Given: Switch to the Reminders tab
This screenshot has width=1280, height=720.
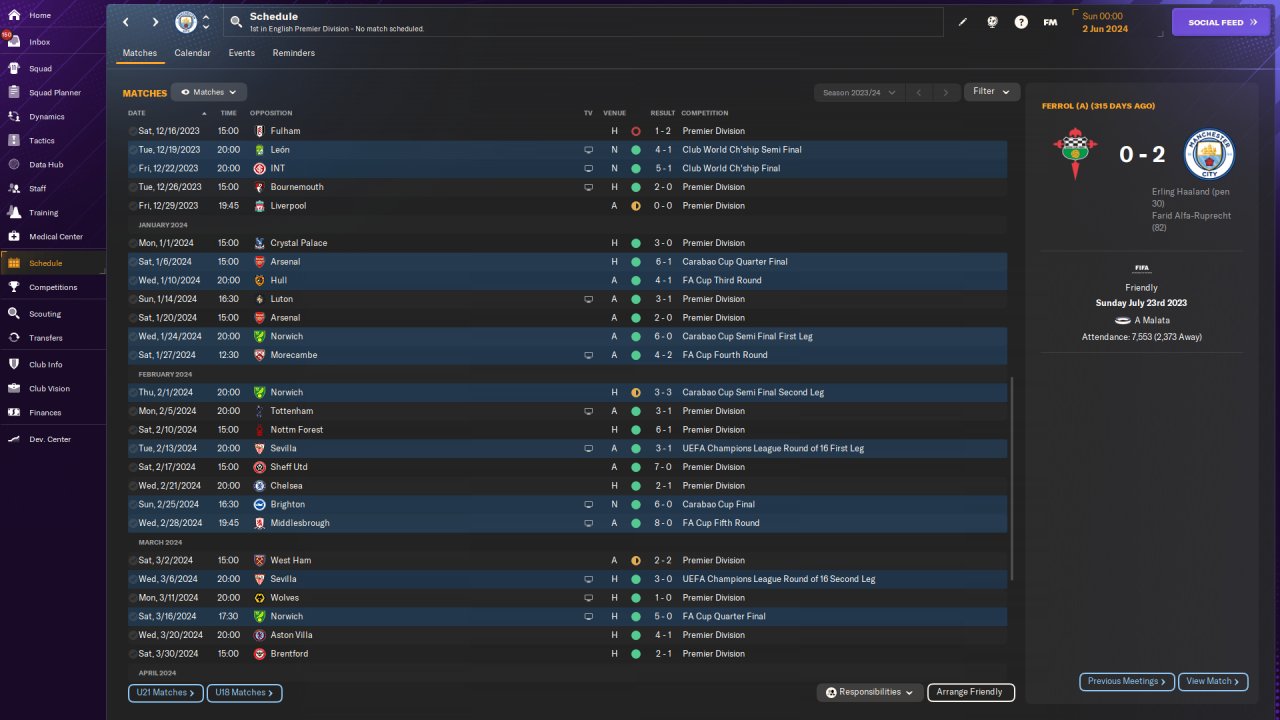Looking at the screenshot, I should point(293,53).
